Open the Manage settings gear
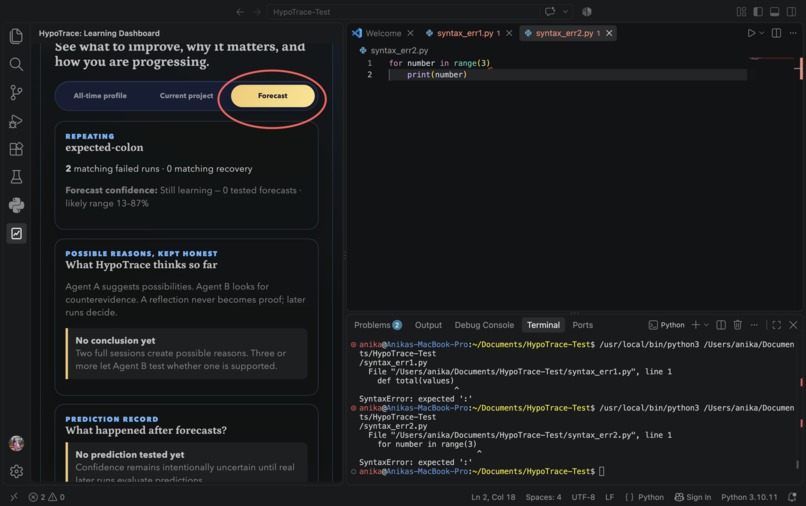The image size is (806, 506). [16, 472]
